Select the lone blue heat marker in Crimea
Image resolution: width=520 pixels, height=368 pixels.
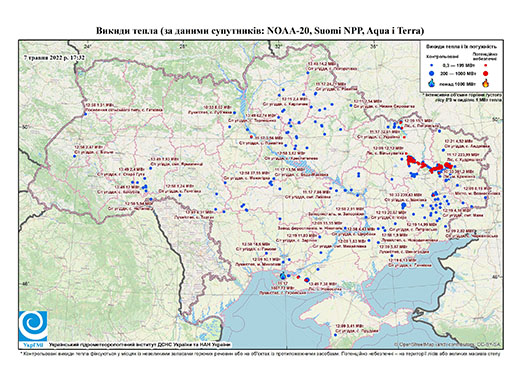[x=335, y=335]
